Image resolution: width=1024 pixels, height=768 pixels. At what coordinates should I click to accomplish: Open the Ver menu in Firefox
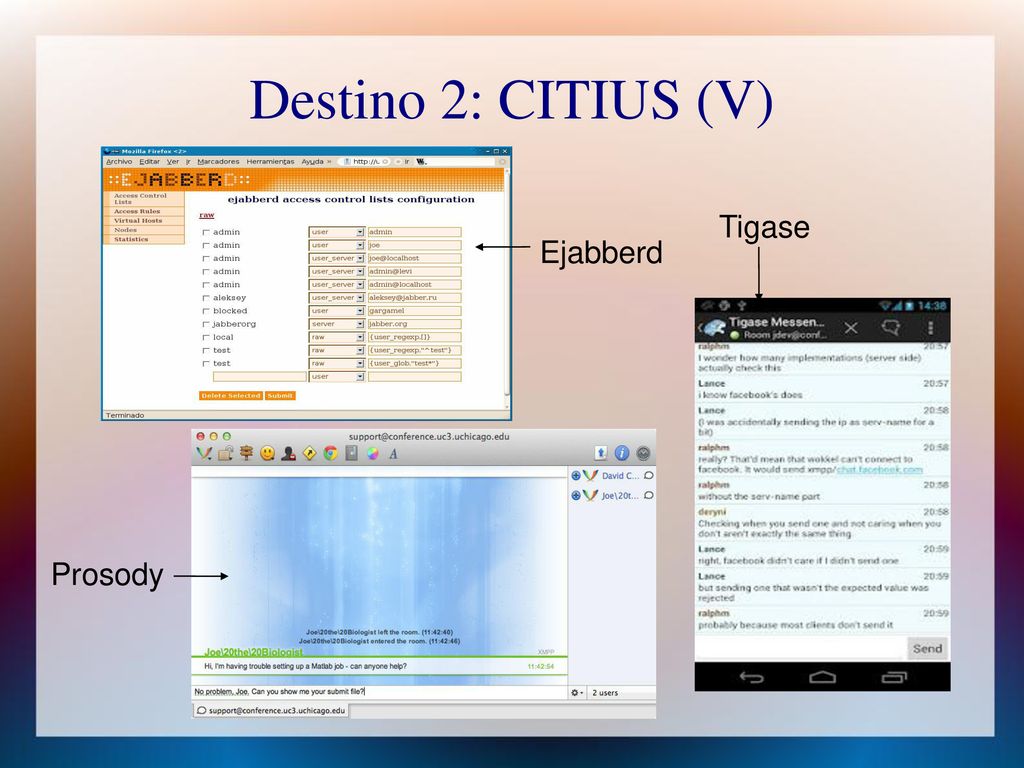172,161
